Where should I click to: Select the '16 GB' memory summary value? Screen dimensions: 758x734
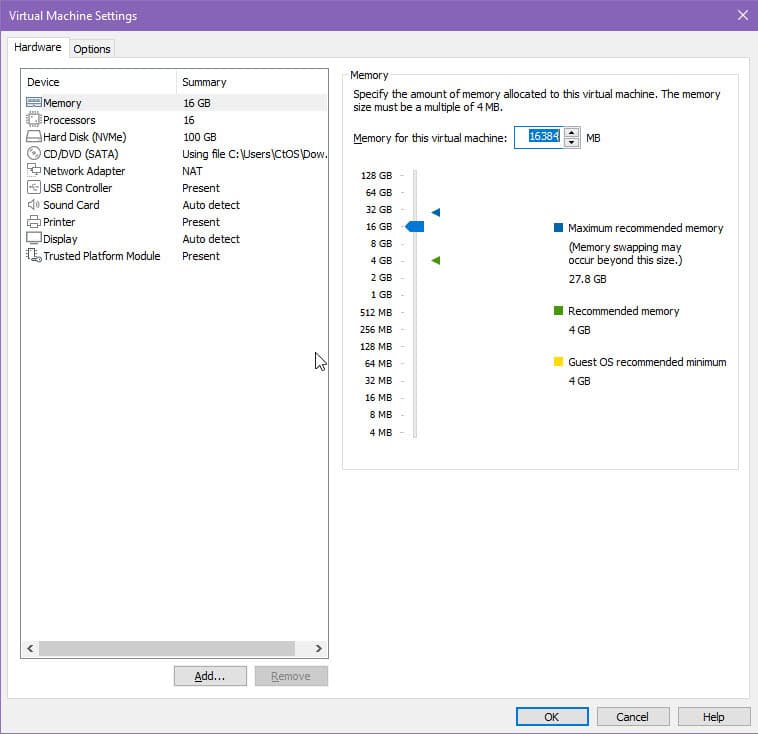(197, 103)
